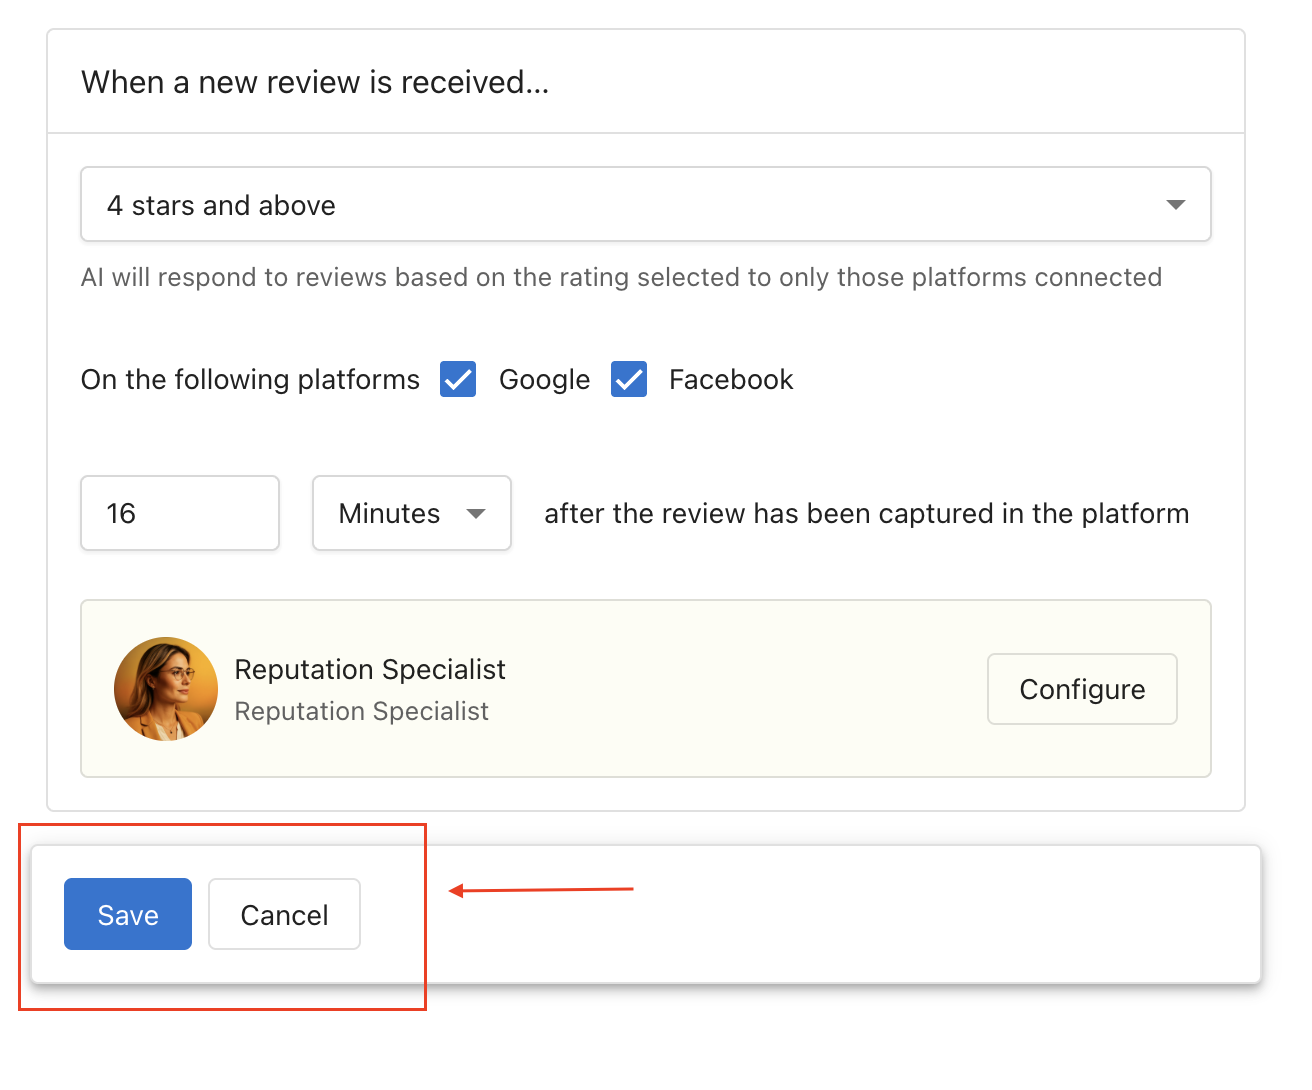Click the rating selector dropdown arrow
Screen dimensions: 1312x1090
coord(1175,204)
